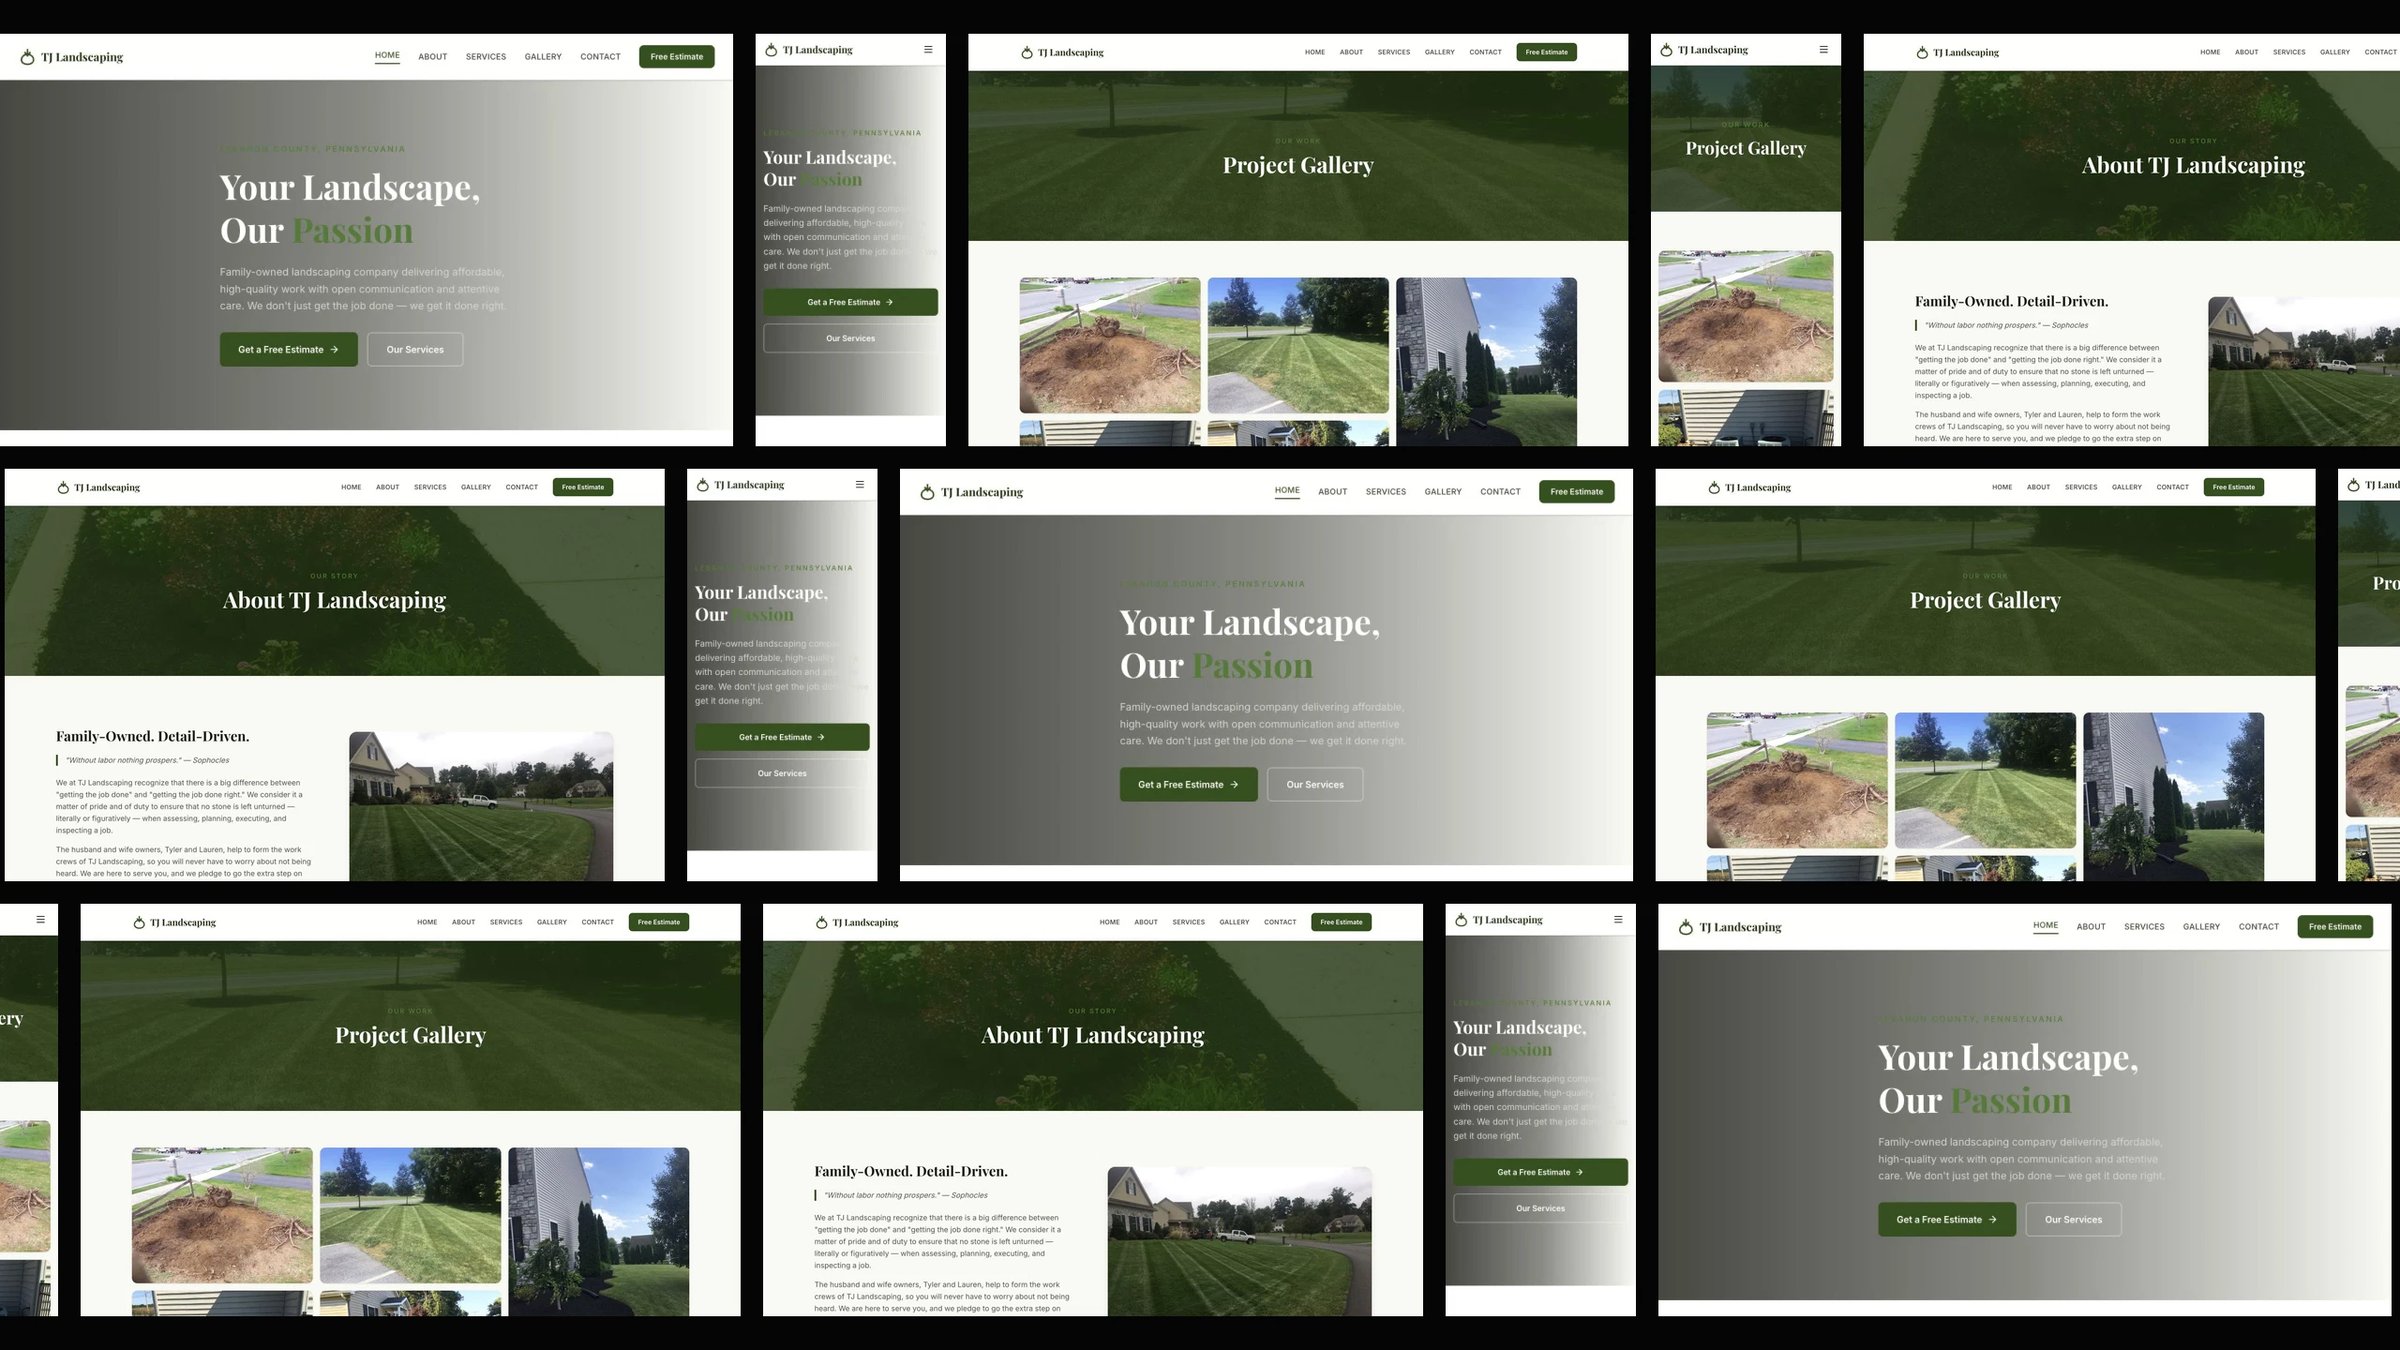Image resolution: width=2400 pixels, height=1350 pixels.
Task: Select SERVICES nav item in top-row desktop home mockup
Action: click(486, 57)
